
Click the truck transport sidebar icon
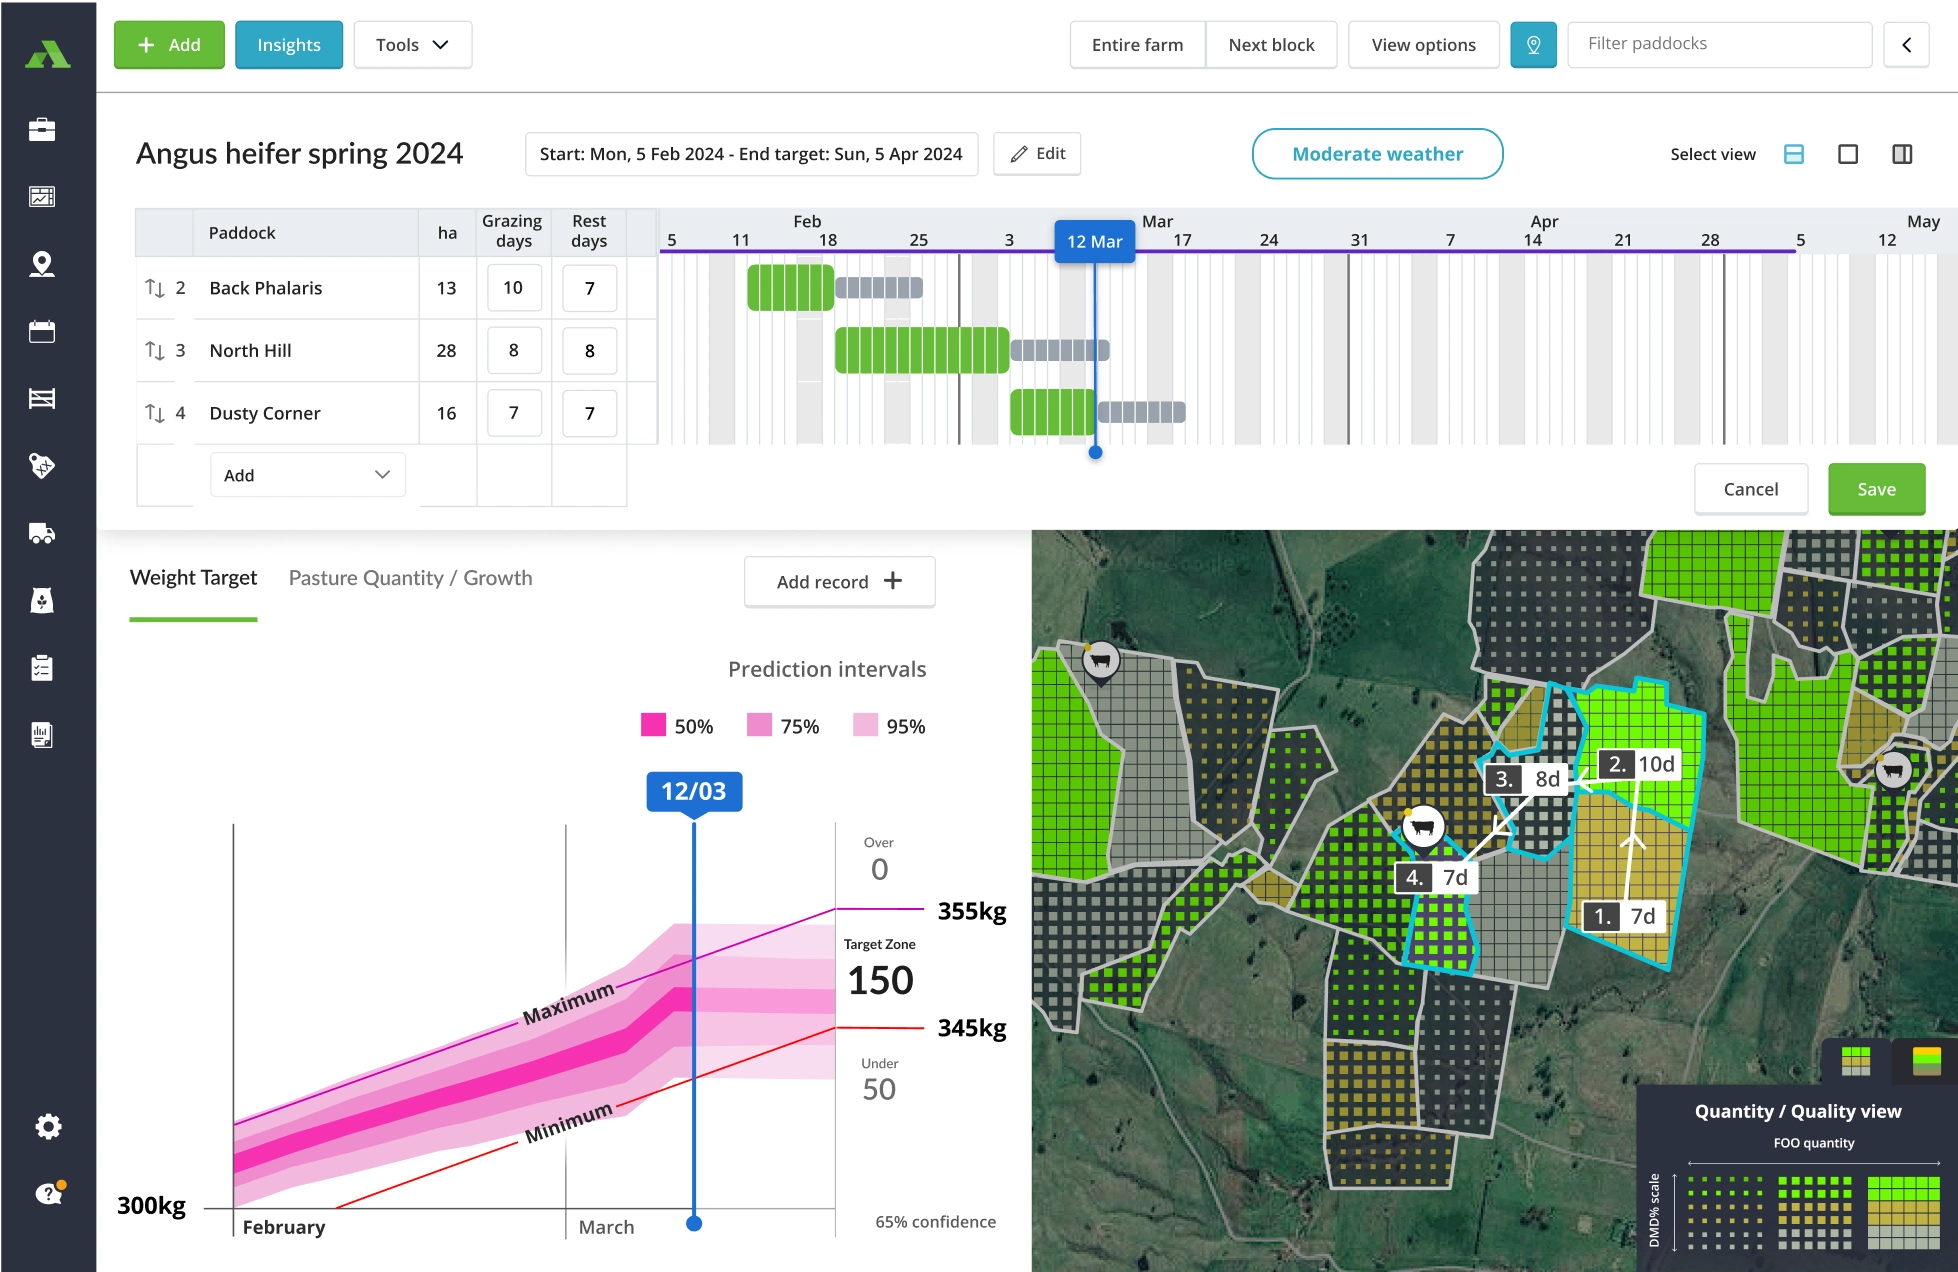click(42, 533)
